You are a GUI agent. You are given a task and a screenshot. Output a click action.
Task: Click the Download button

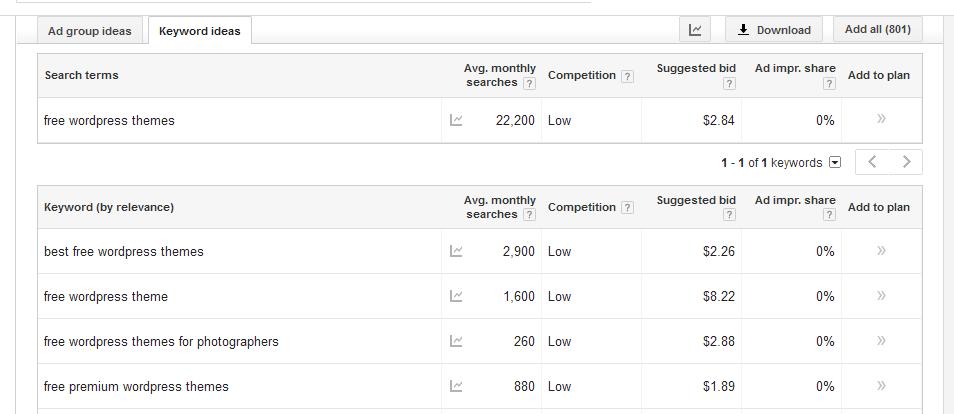774,29
